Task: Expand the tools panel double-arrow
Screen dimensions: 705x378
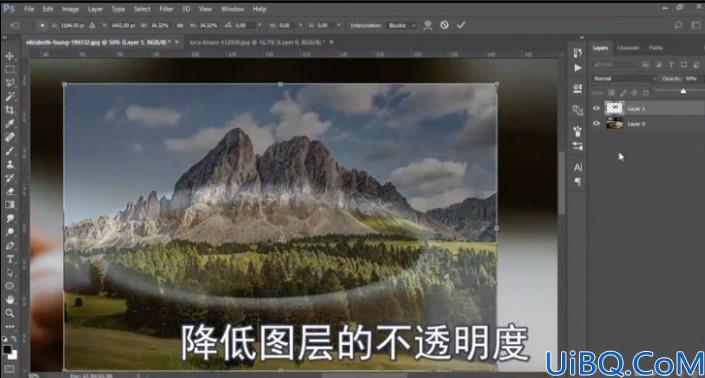Action: point(4,38)
